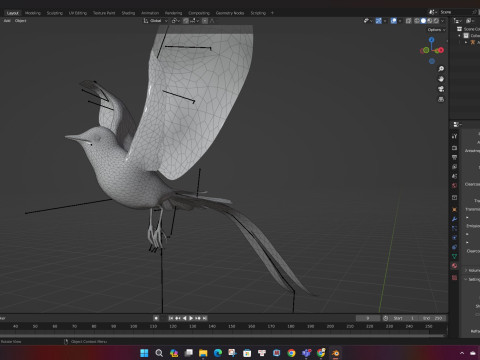
Task: Click the timeline Start frame field
Action: pyautogui.click(x=404, y=318)
